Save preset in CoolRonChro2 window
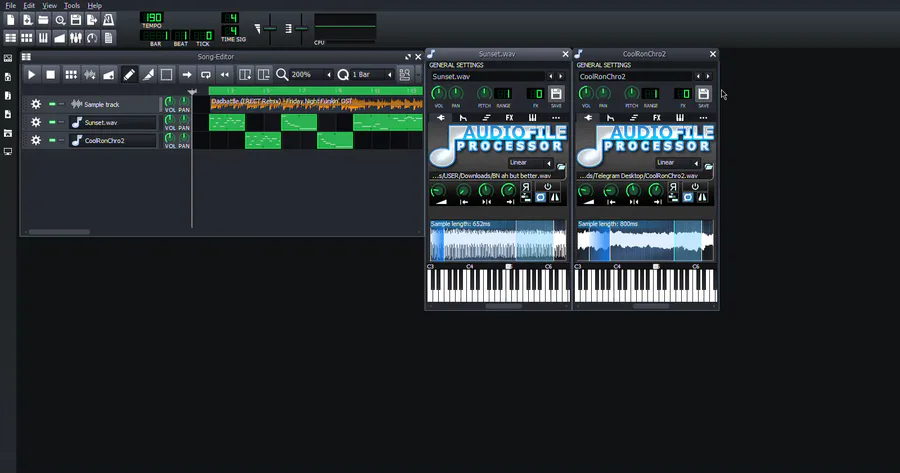The width and height of the screenshot is (900, 473). click(x=704, y=94)
